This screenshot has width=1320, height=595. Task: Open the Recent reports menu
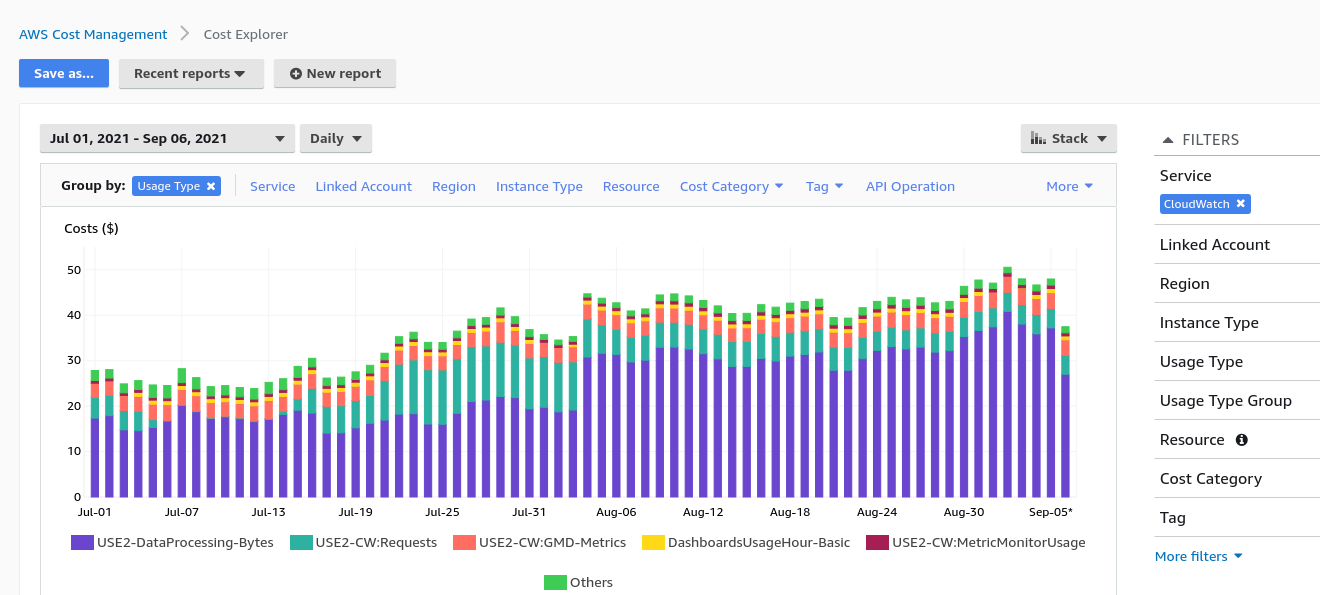[191, 73]
